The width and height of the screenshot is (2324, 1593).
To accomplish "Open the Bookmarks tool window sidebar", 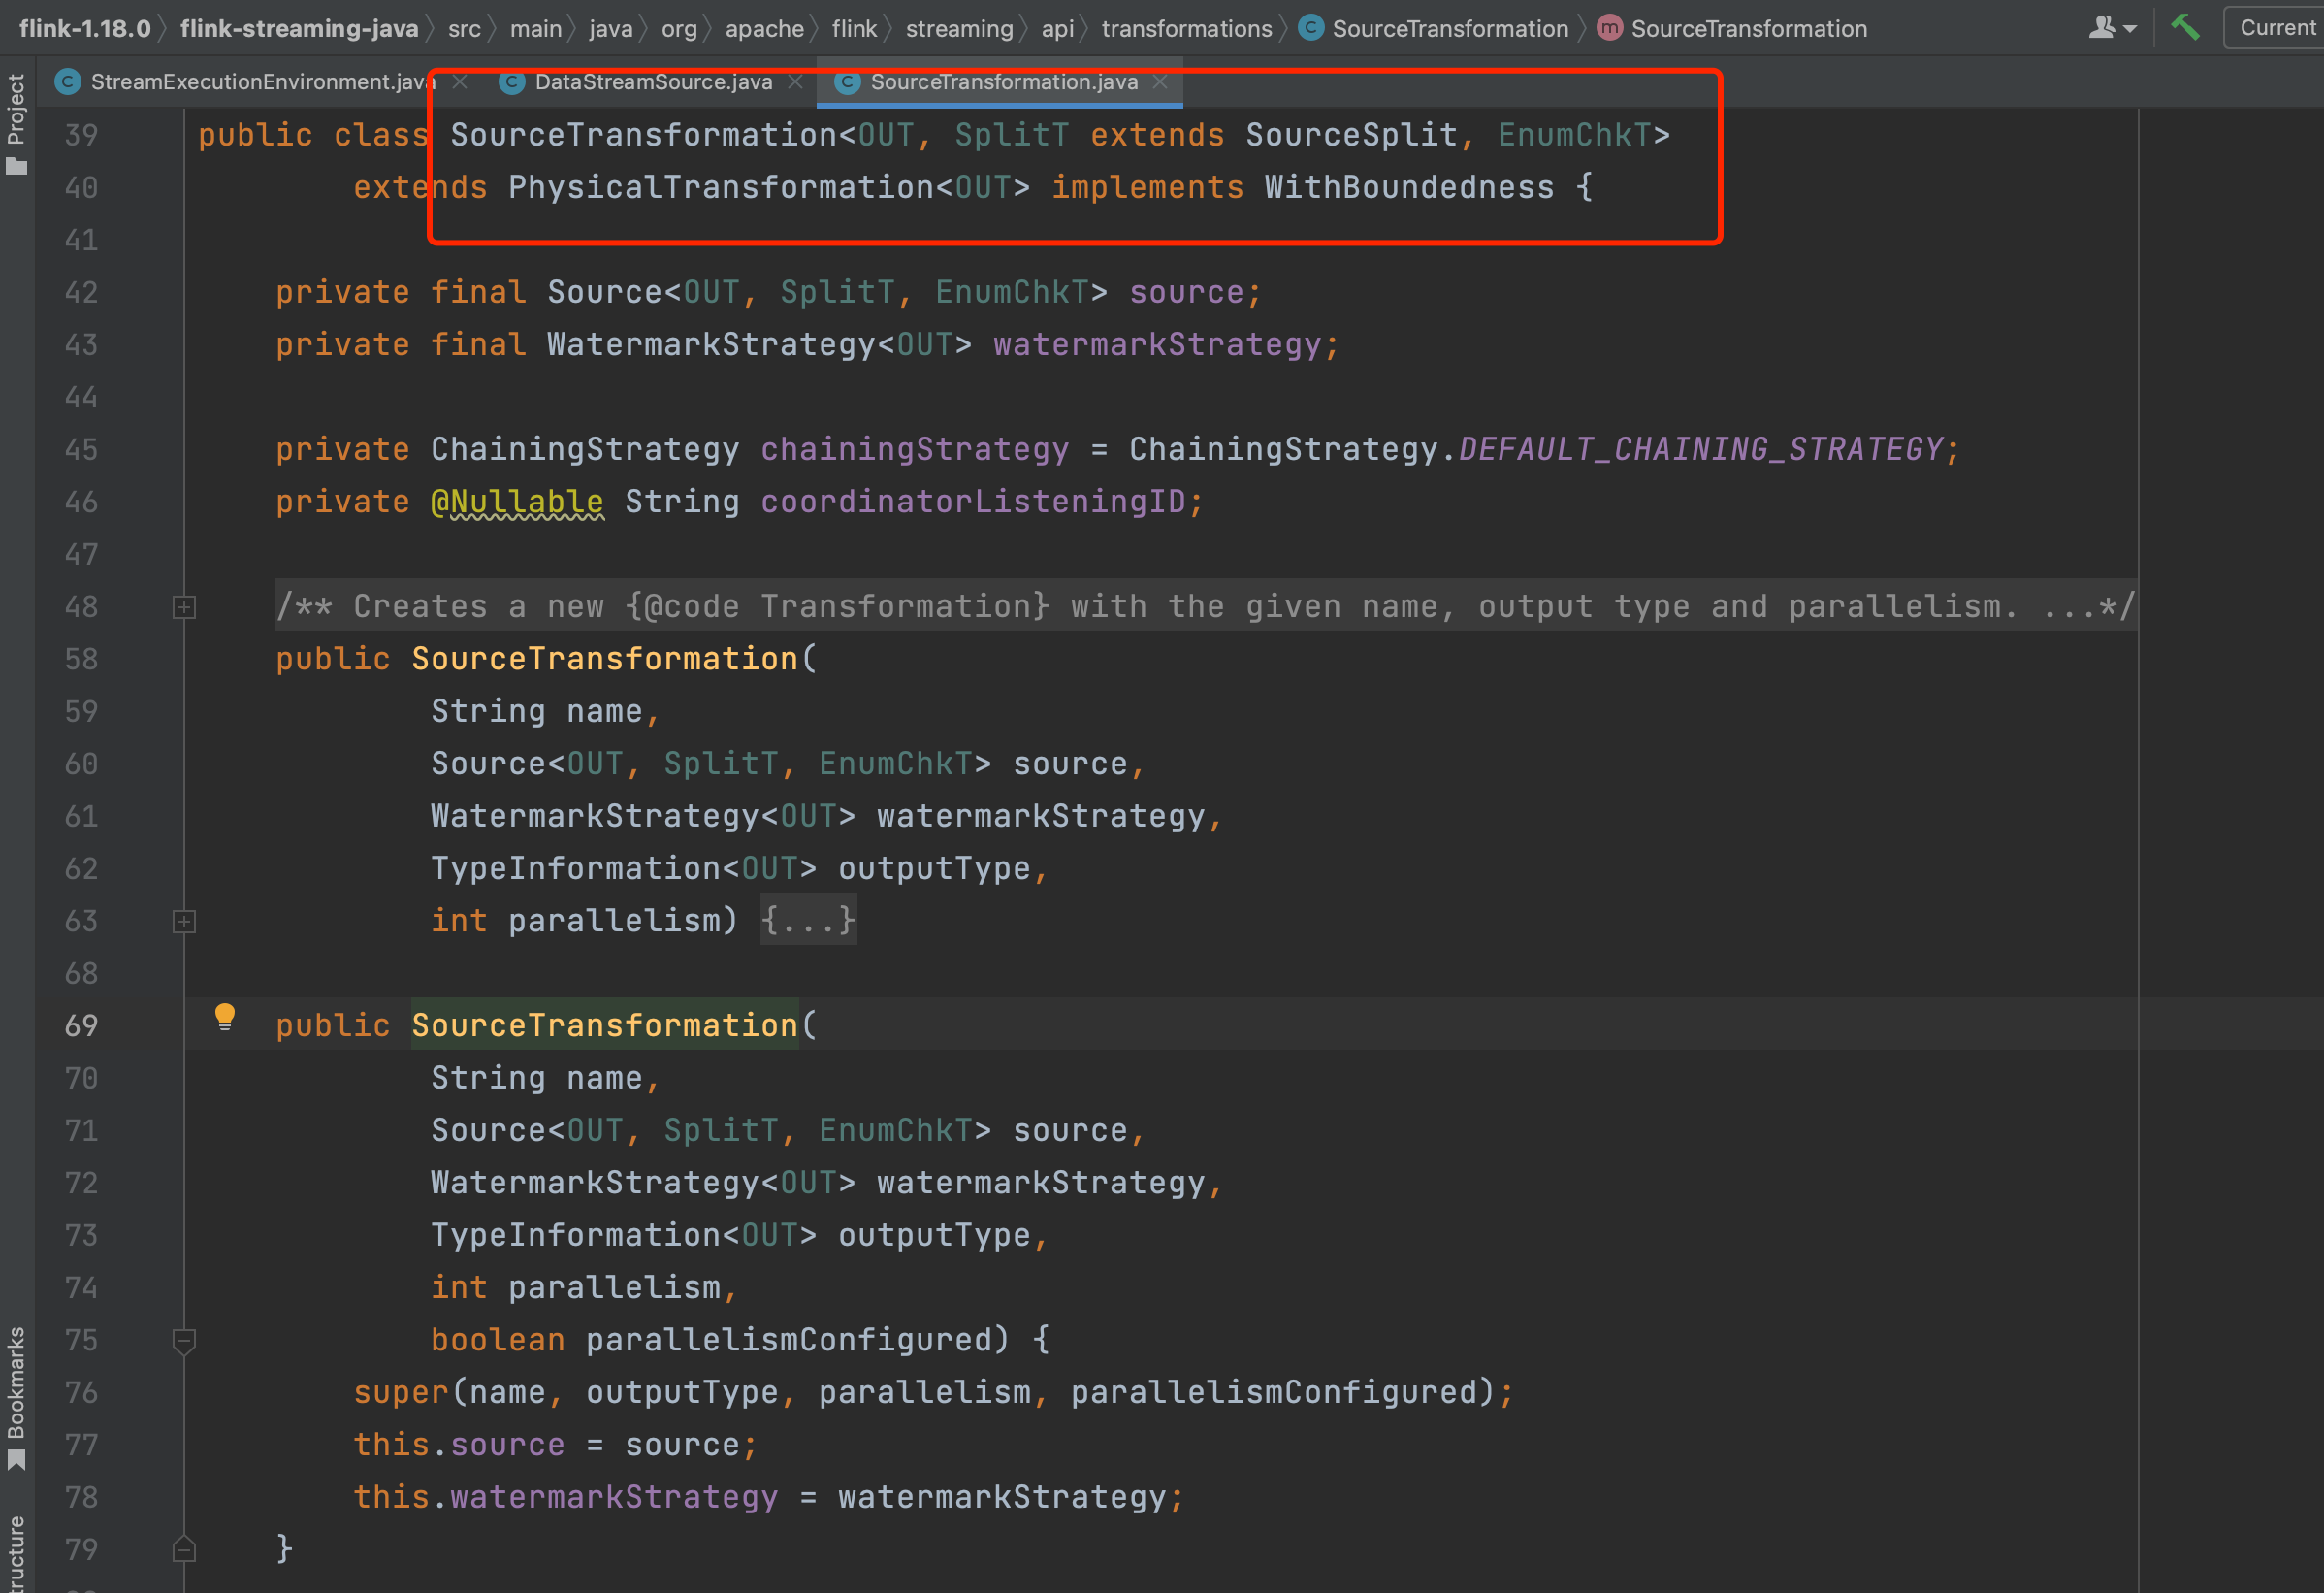I will [x=16, y=1396].
